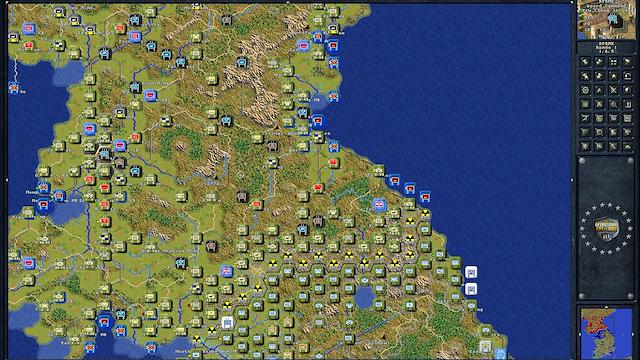Screen dimensions: 640x360
Task: Click the oval eye-shaped icon in the bottom command row
Action: click(627, 146)
